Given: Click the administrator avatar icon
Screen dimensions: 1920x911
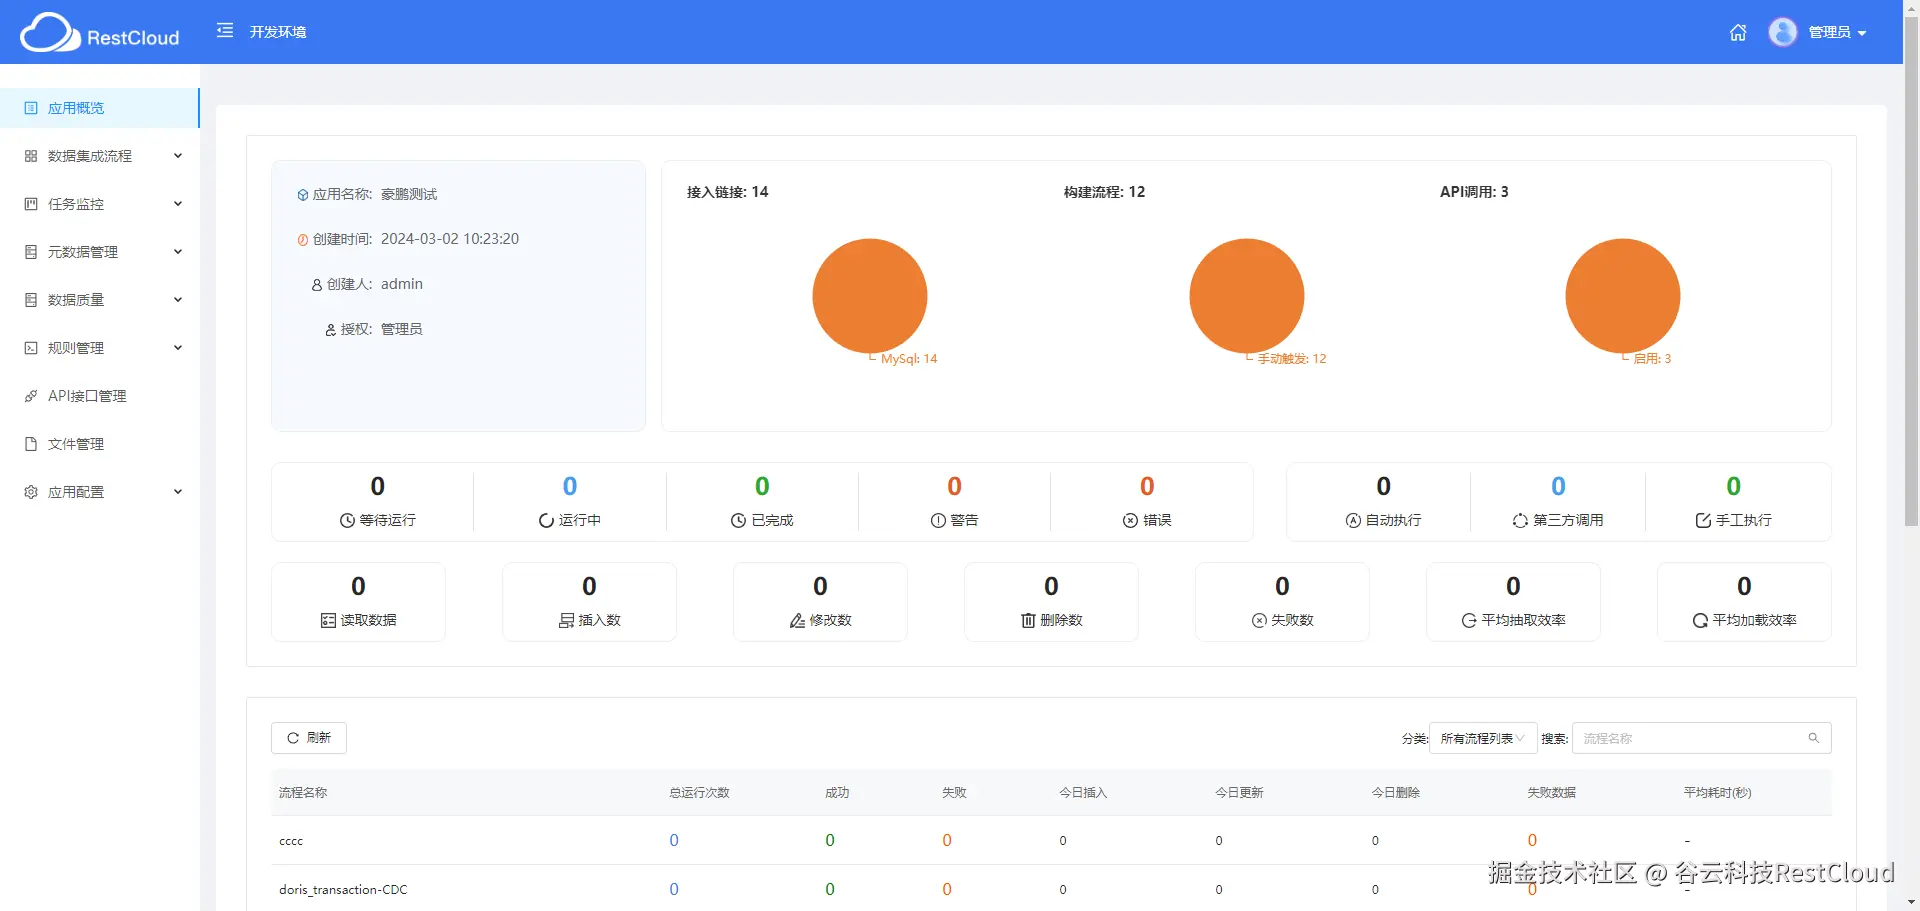Looking at the screenshot, I should [x=1782, y=32].
